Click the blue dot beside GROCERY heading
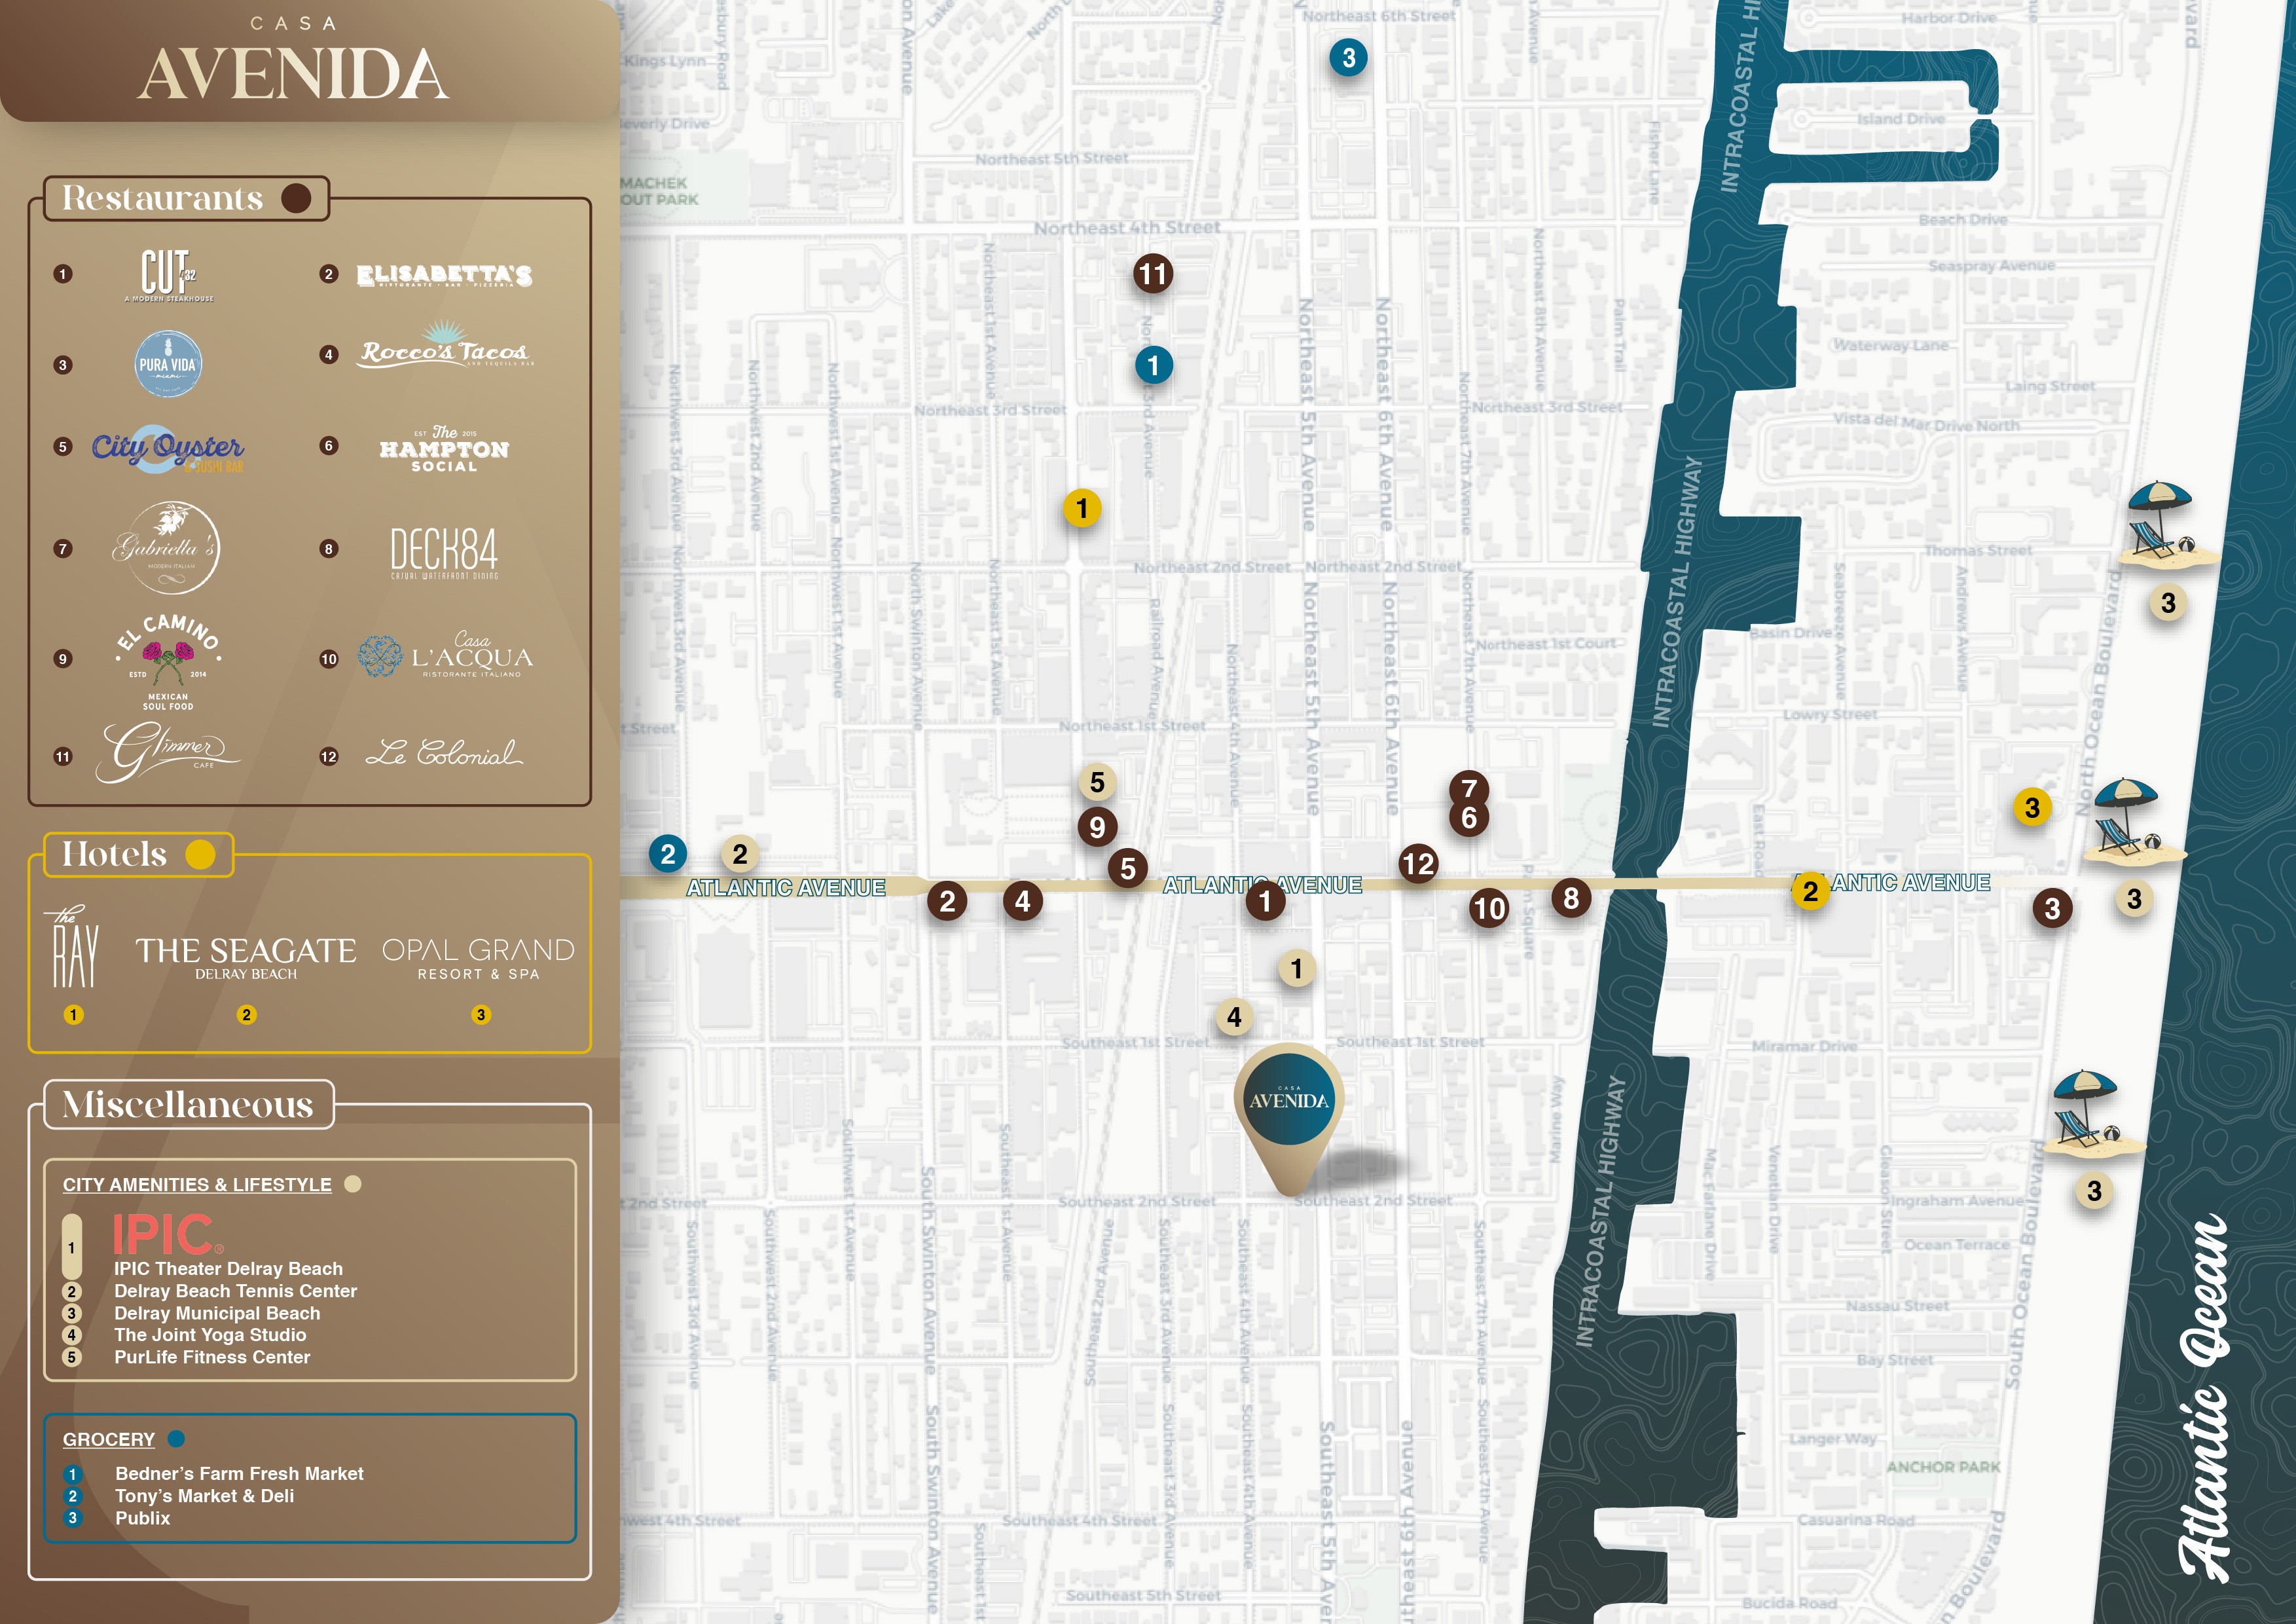The height and width of the screenshot is (1624, 2296). (x=176, y=1439)
